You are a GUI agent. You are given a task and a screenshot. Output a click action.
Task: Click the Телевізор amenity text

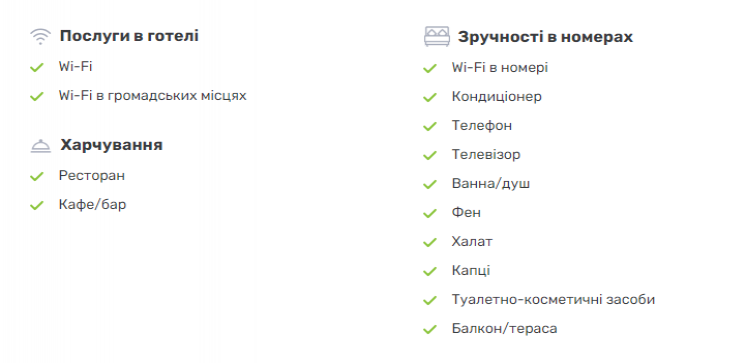coord(486,155)
